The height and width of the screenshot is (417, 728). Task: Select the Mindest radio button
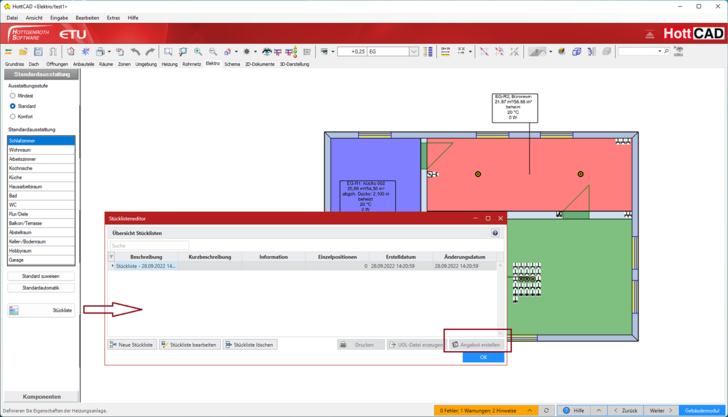click(13, 96)
